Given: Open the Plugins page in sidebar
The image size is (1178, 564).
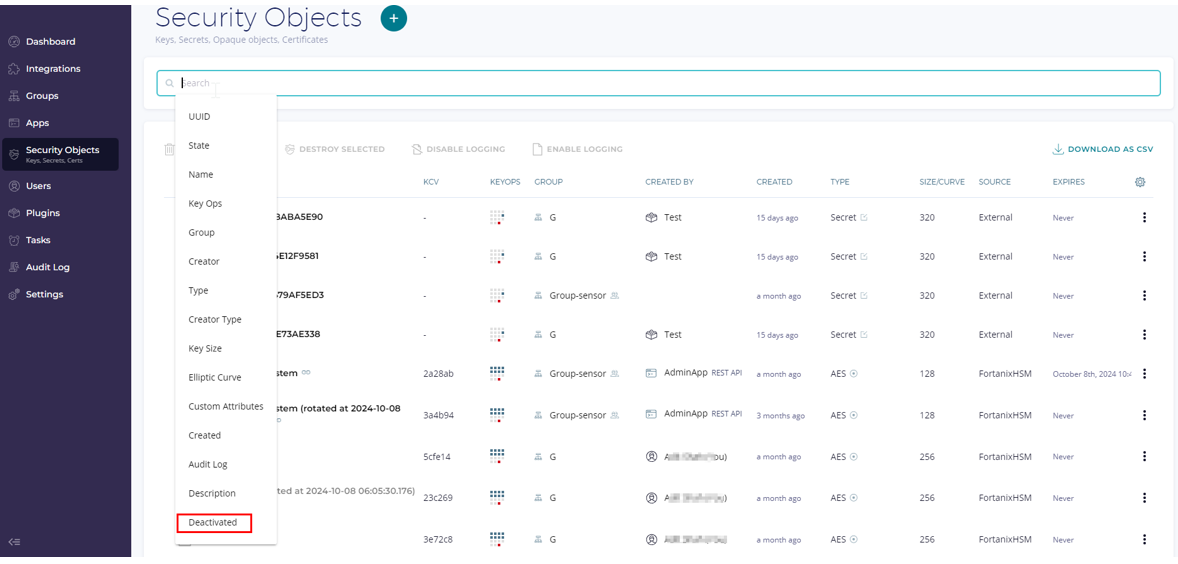Looking at the screenshot, I should pyautogui.click(x=43, y=213).
